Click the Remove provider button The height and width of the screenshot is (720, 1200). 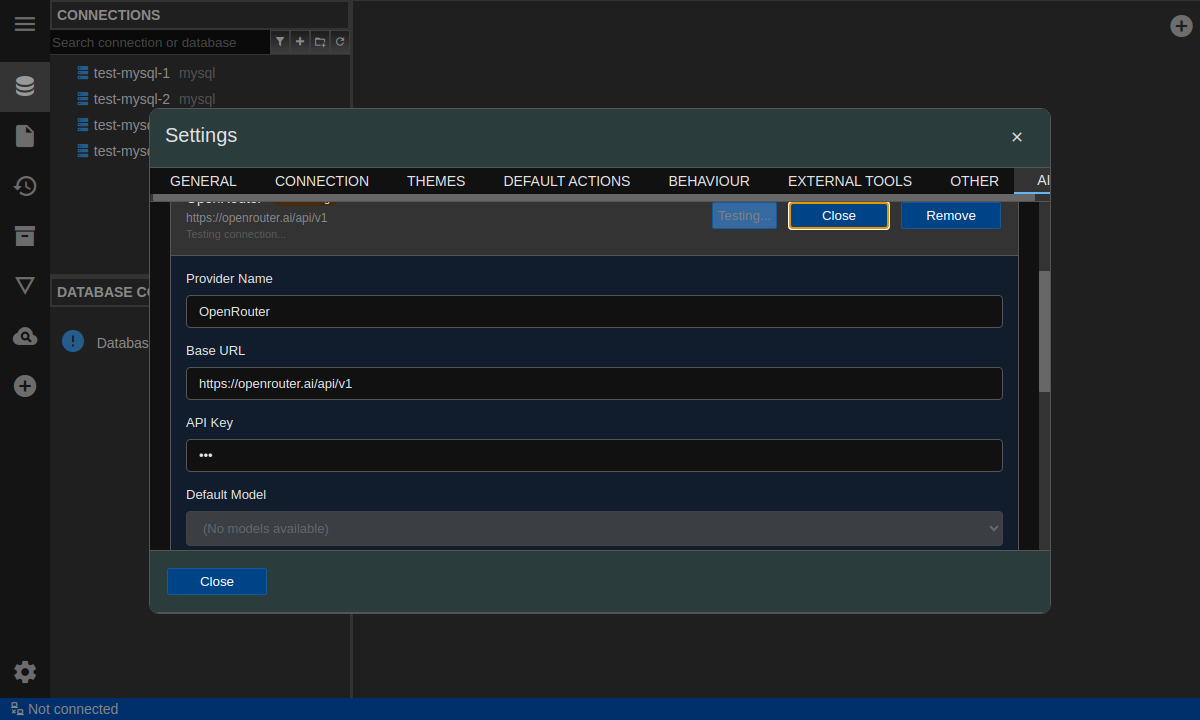[950, 216]
